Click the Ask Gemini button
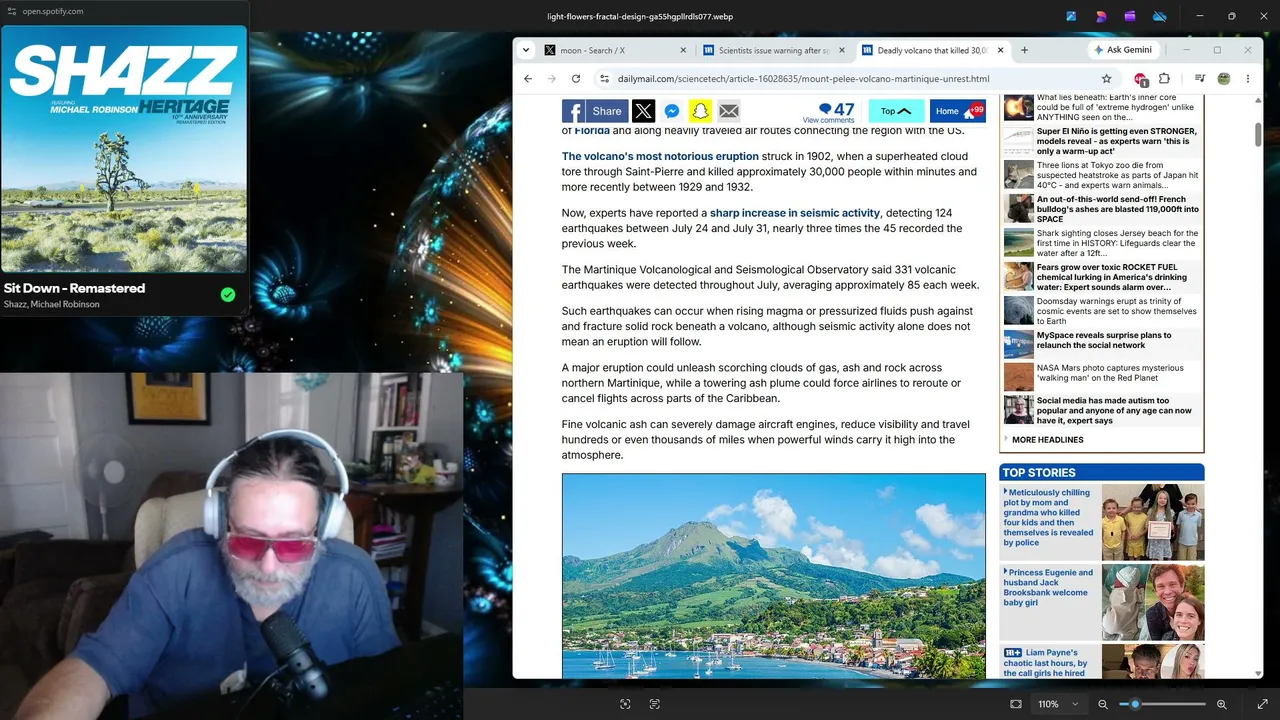The width and height of the screenshot is (1280, 720). pyautogui.click(x=1123, y=50)
